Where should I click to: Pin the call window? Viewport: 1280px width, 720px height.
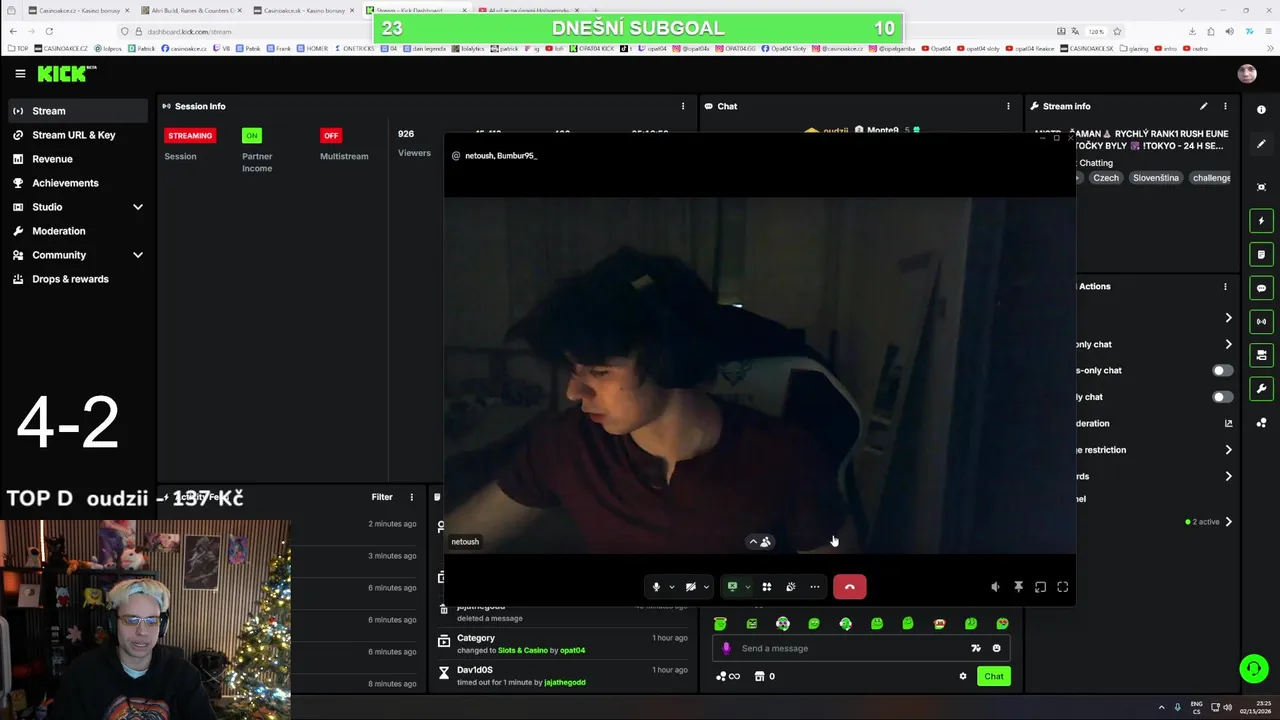(1018, 587)
